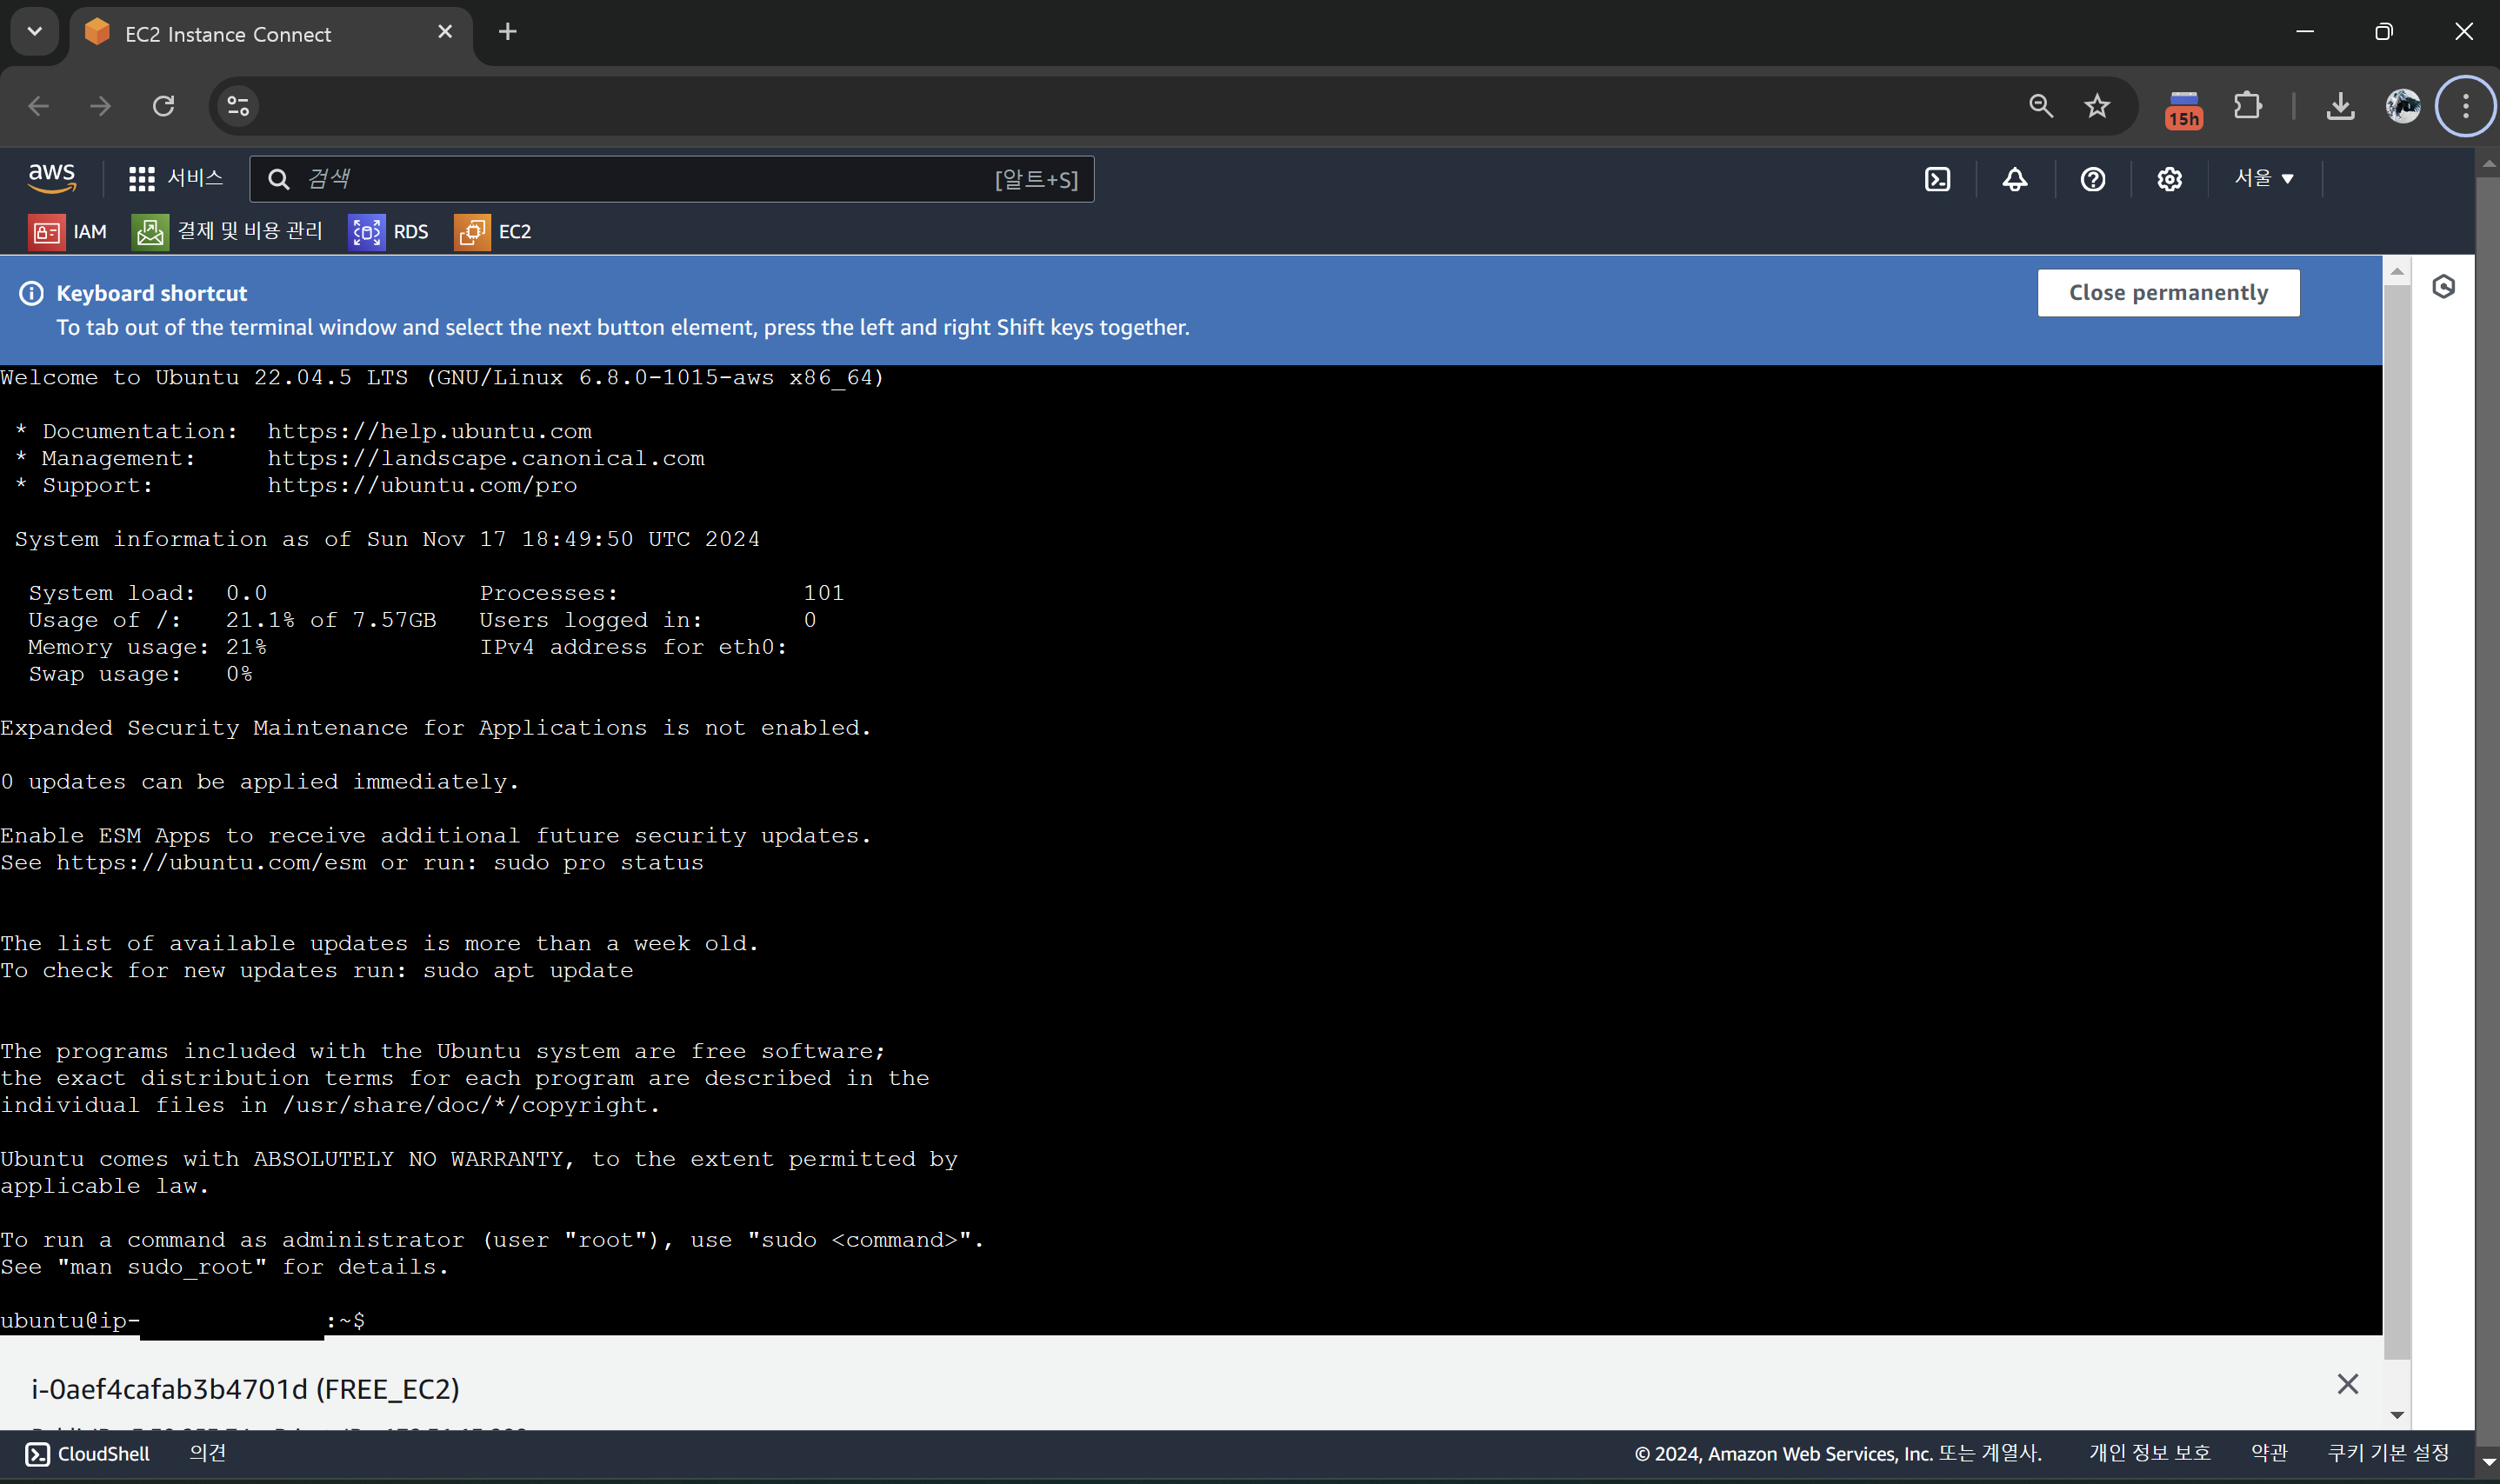Click the Close permanently button

2168,293
